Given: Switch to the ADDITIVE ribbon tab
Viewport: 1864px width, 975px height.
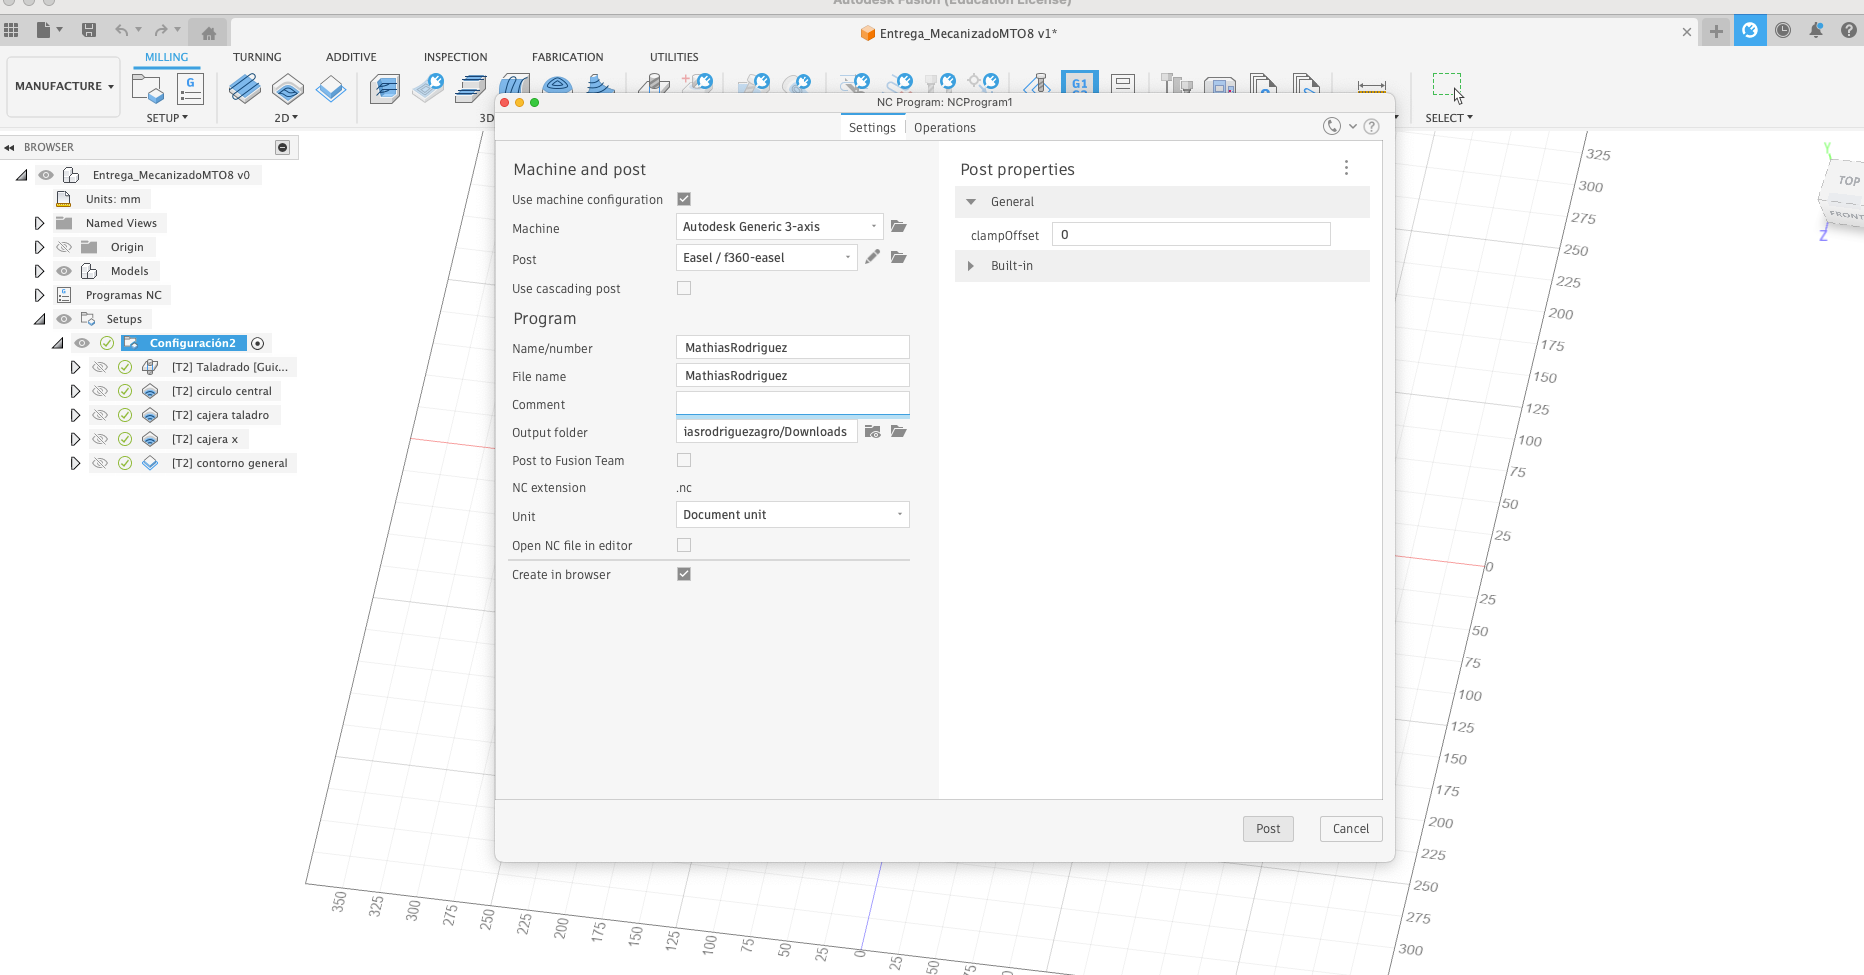Looking at the screenshot, I should 351,57.
